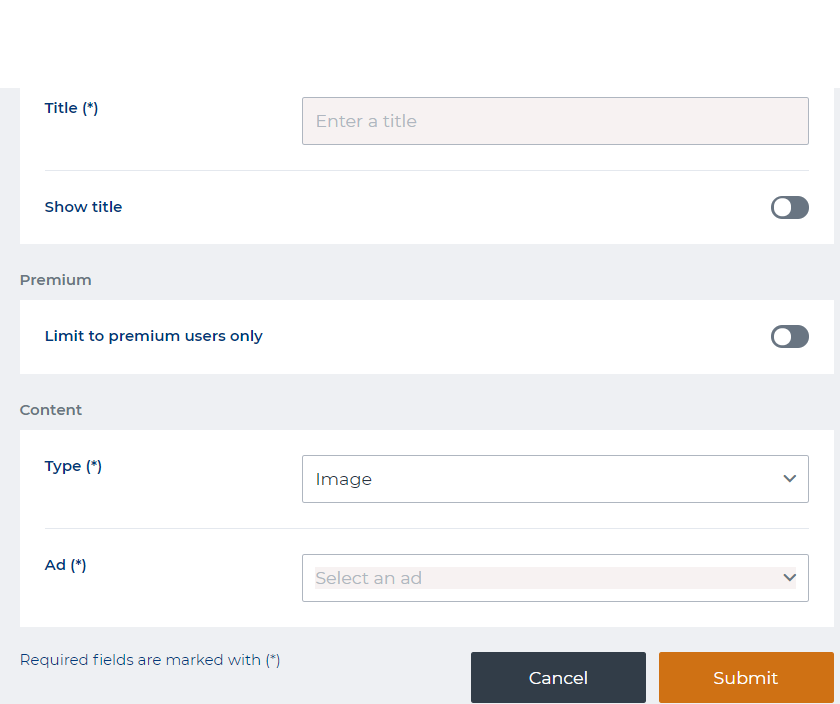Viewport: 840px width, 704px height.
Task: Open the Type dropdown showing Image
Action: point(555,479)
